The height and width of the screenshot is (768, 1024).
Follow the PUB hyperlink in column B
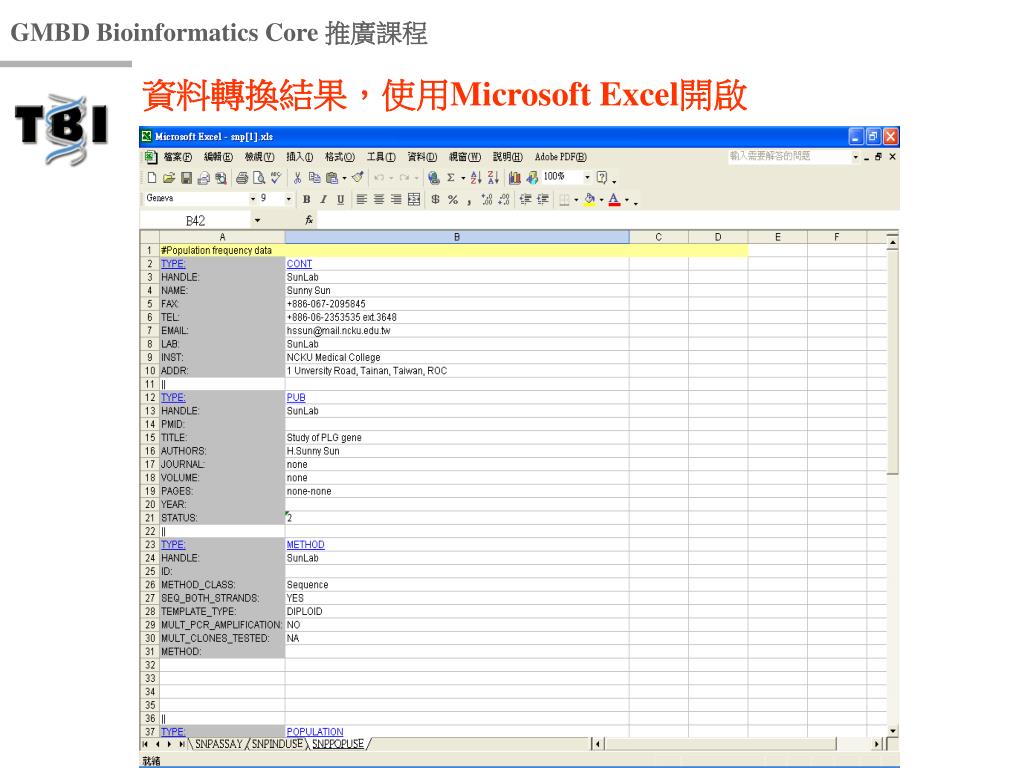296,397
